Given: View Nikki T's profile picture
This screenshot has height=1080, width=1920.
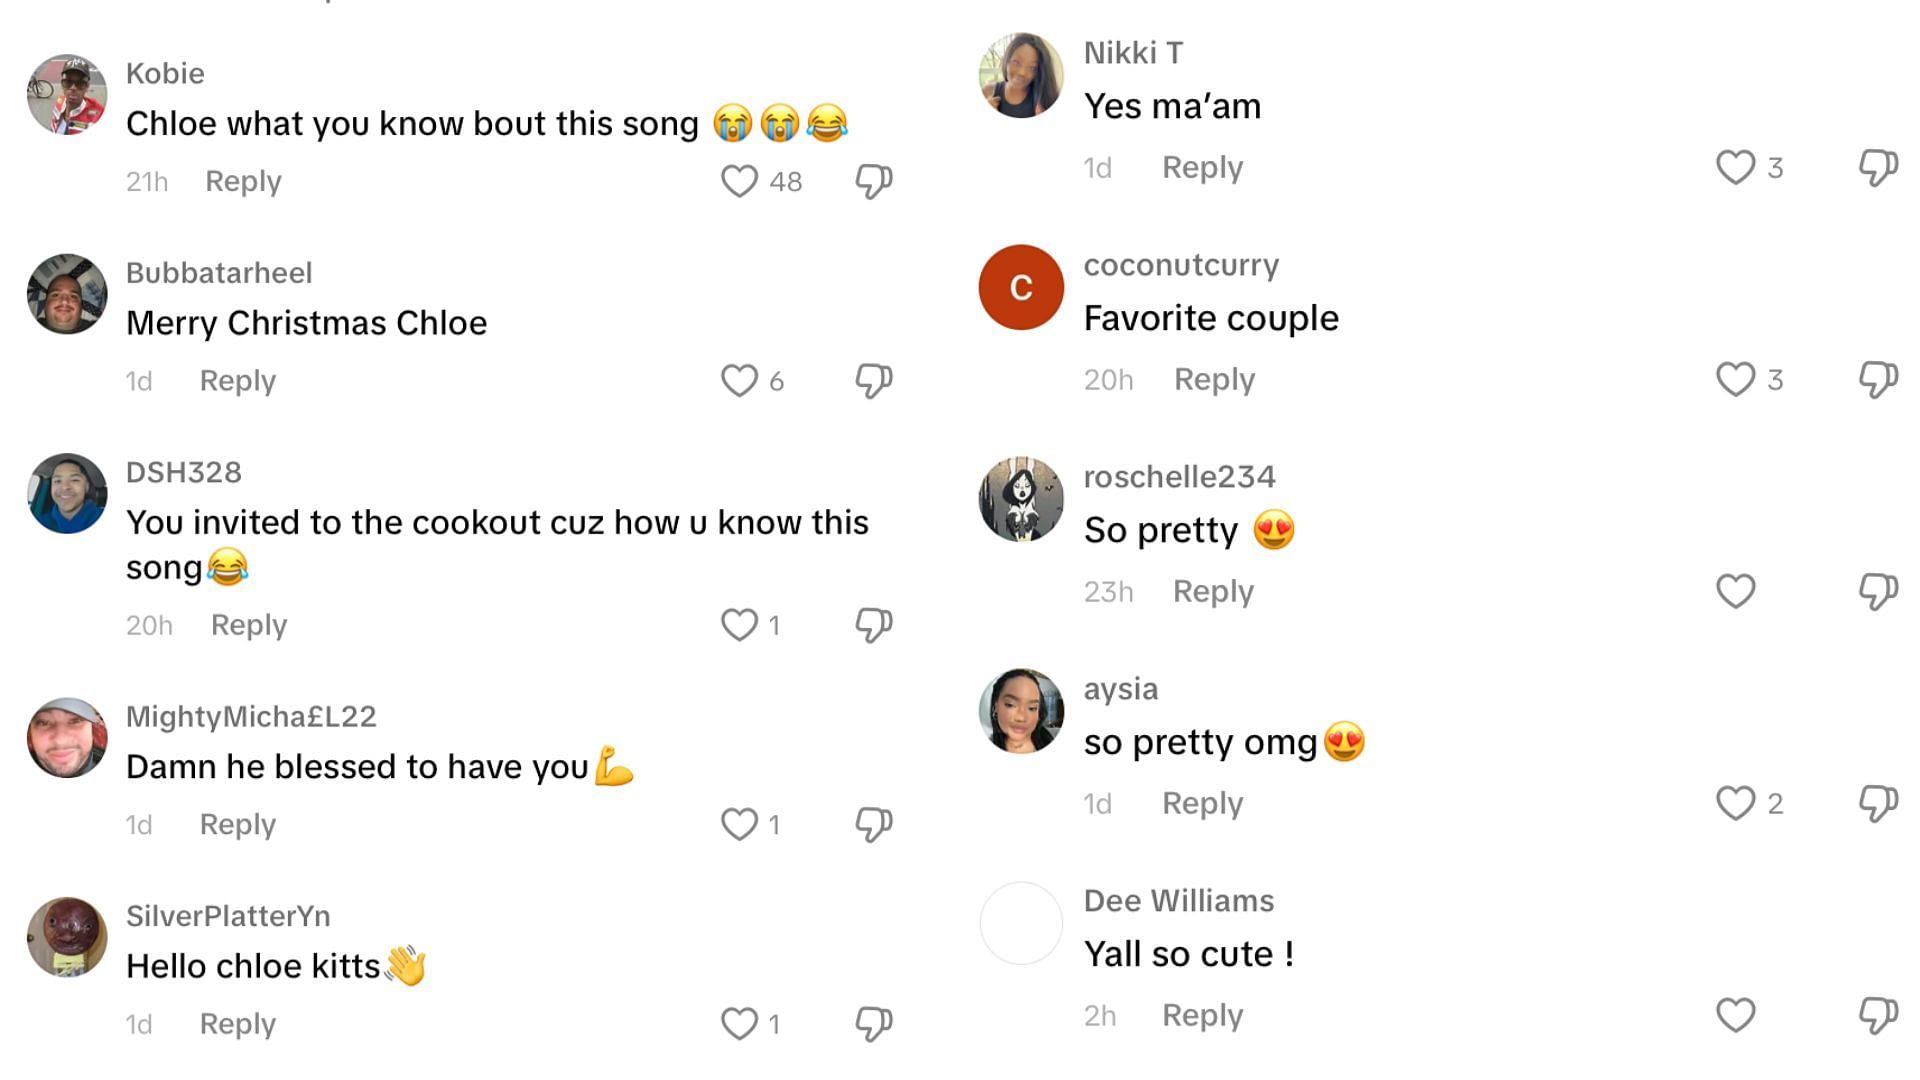Looking at the screenshot, I should [x=1022, y=74].
